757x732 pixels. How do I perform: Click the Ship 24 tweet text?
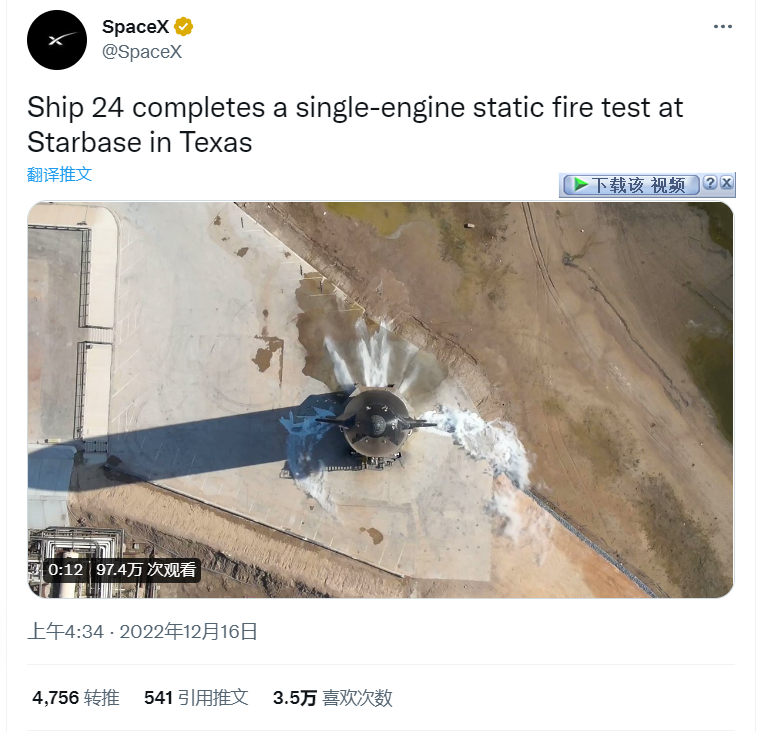355,124
